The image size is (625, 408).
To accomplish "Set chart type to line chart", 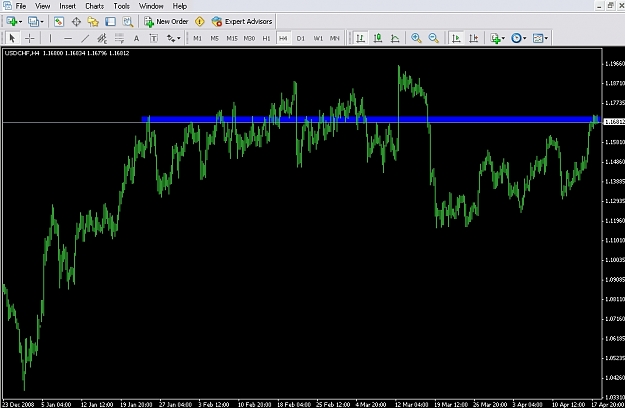I will point(395,38).
